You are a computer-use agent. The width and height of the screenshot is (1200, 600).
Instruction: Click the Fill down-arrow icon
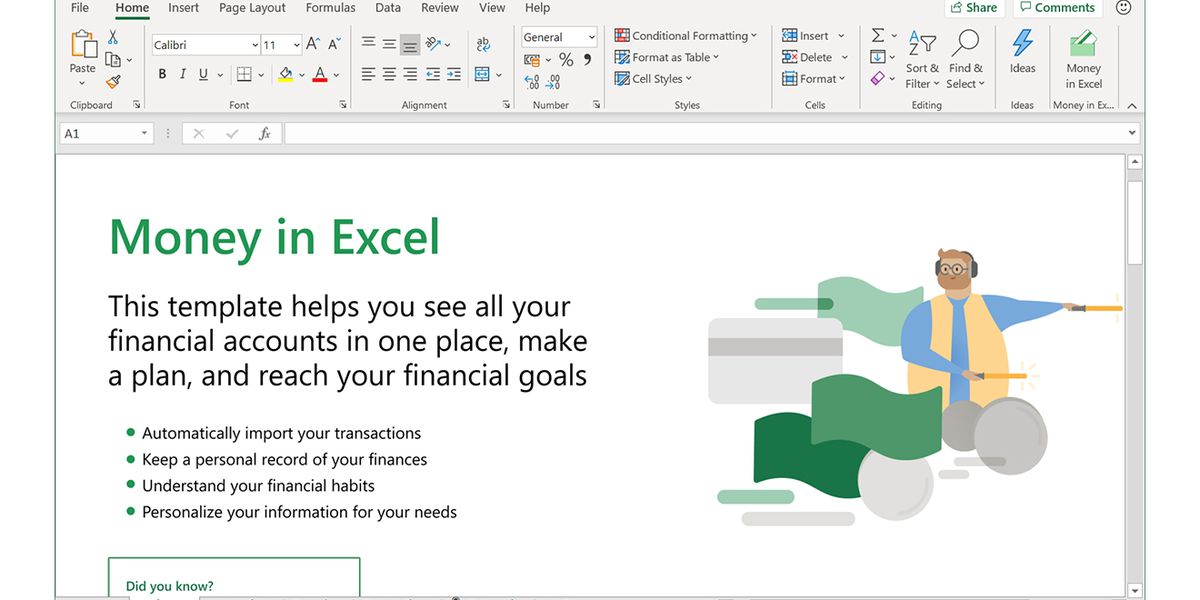[877, 57]
